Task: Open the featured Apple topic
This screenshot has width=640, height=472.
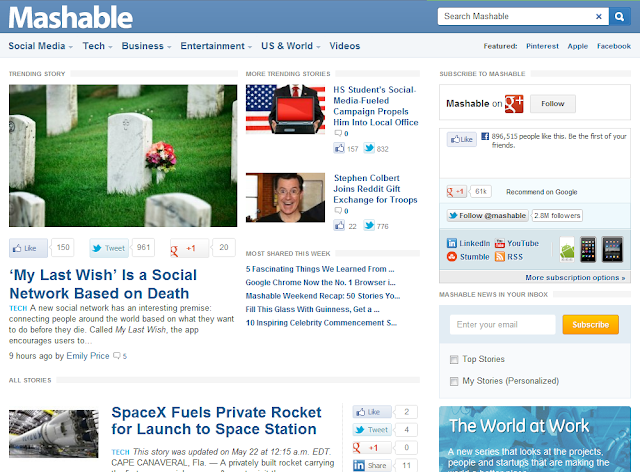Action: pyautogui.click(x=578, y=46)
